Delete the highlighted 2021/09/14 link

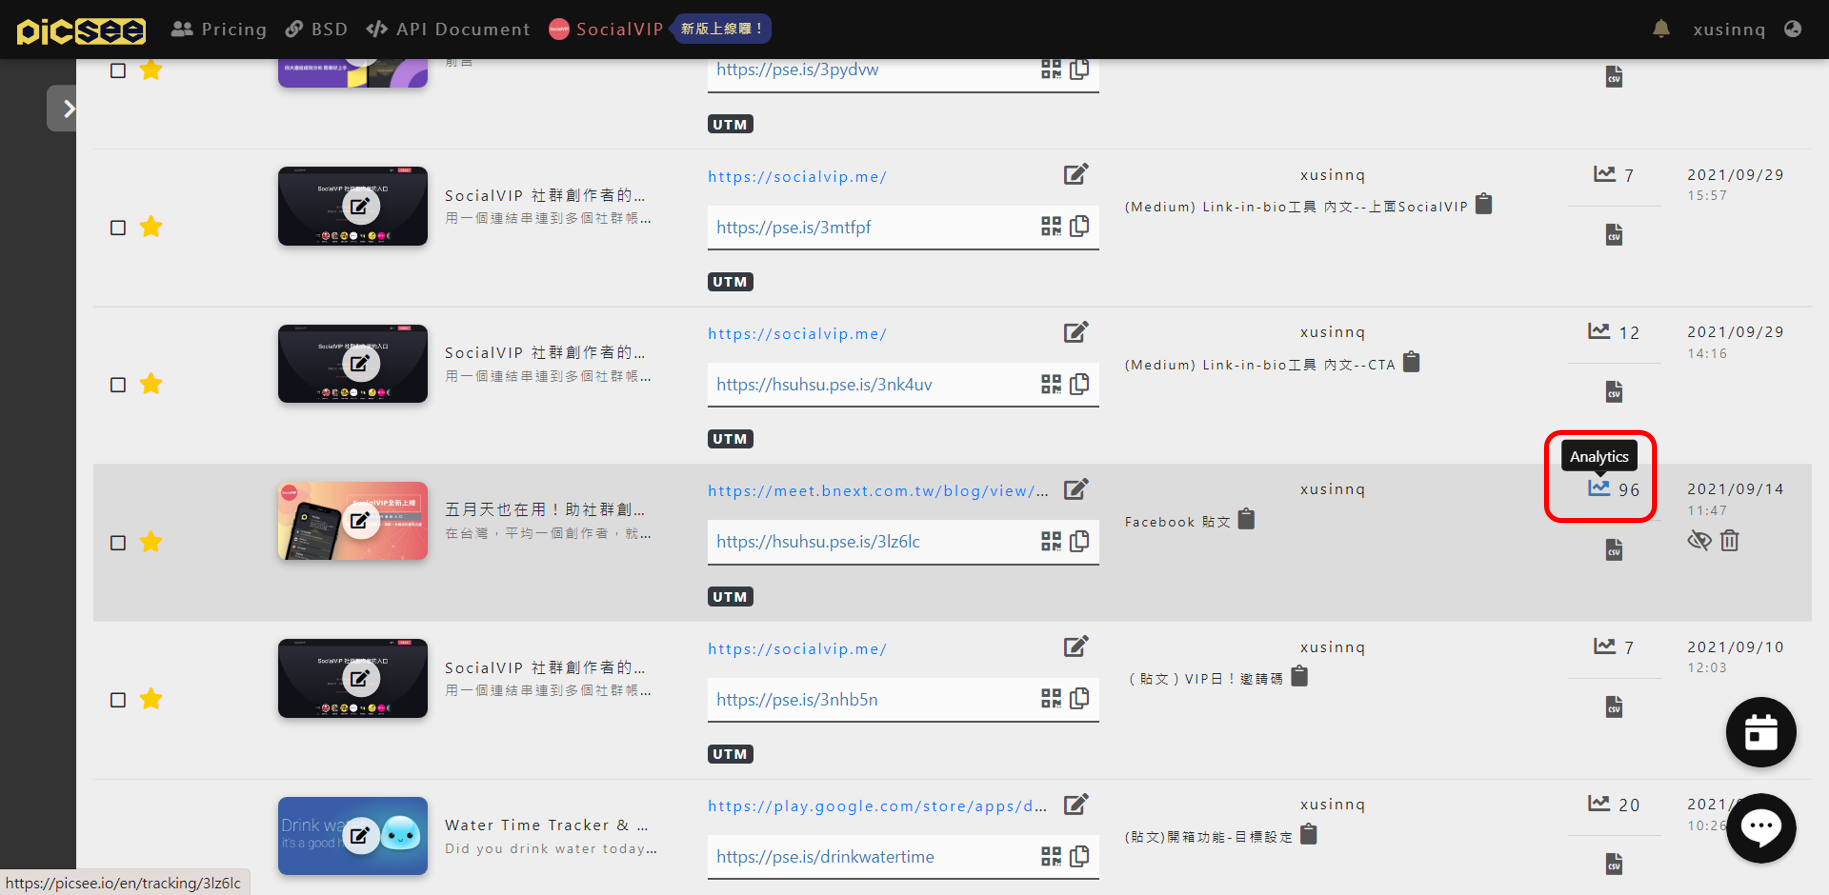tap(1730, 541)
